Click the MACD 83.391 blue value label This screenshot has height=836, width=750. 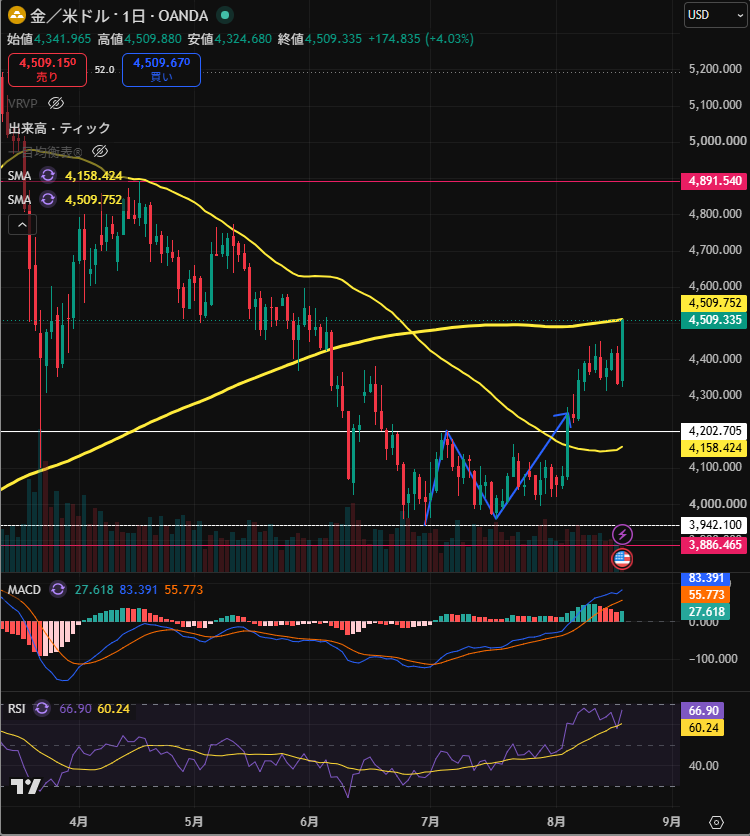tap(706, 578)
